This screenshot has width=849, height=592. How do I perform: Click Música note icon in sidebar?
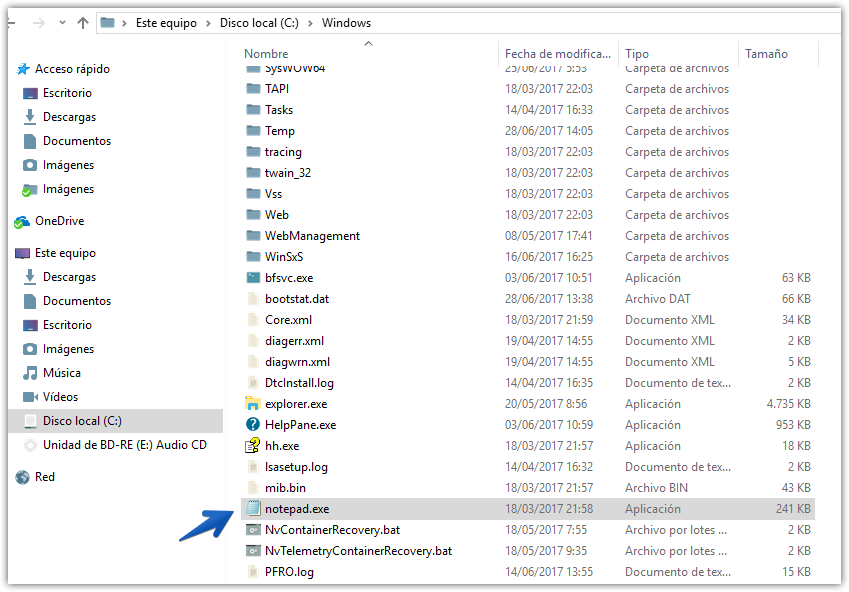click(30, 373)
